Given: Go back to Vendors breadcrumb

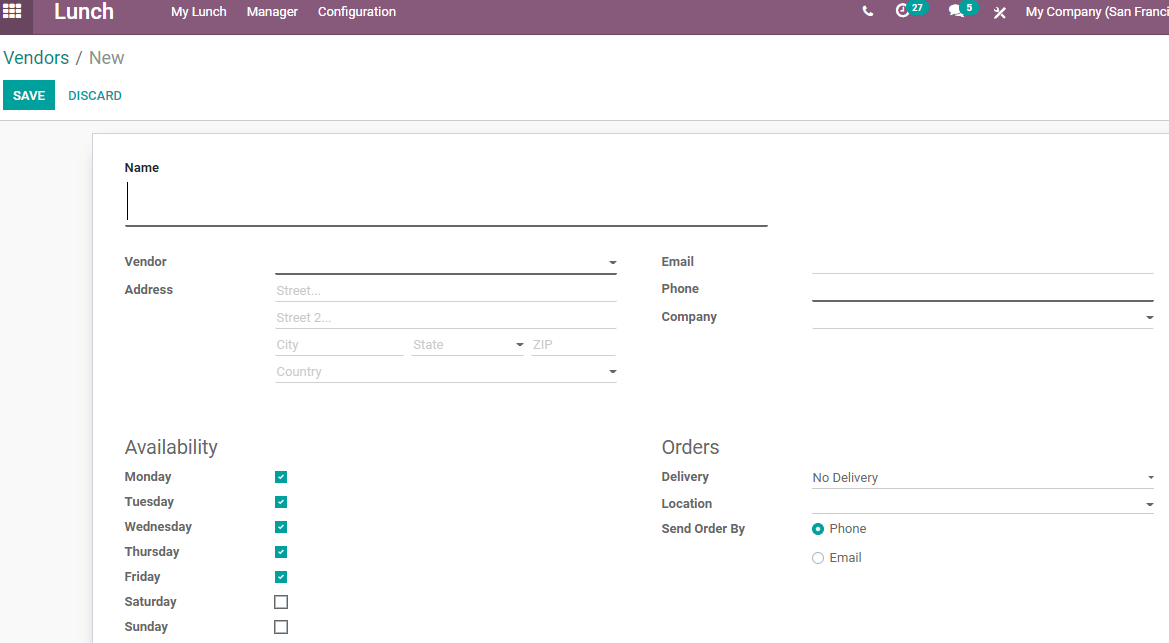Looking at the screenshot, I should click(36, 57).
